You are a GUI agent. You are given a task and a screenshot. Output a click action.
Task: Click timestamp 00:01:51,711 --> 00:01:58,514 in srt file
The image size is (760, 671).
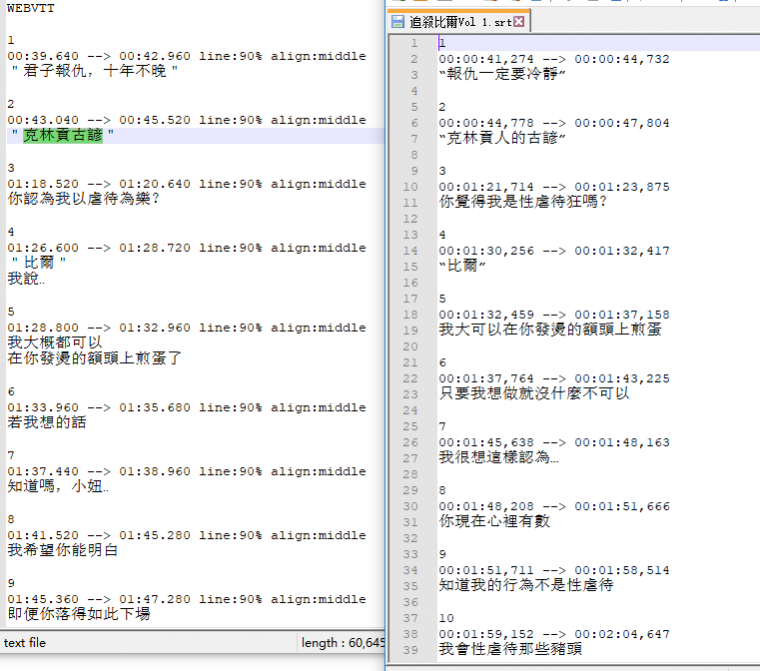click(554, 571)
